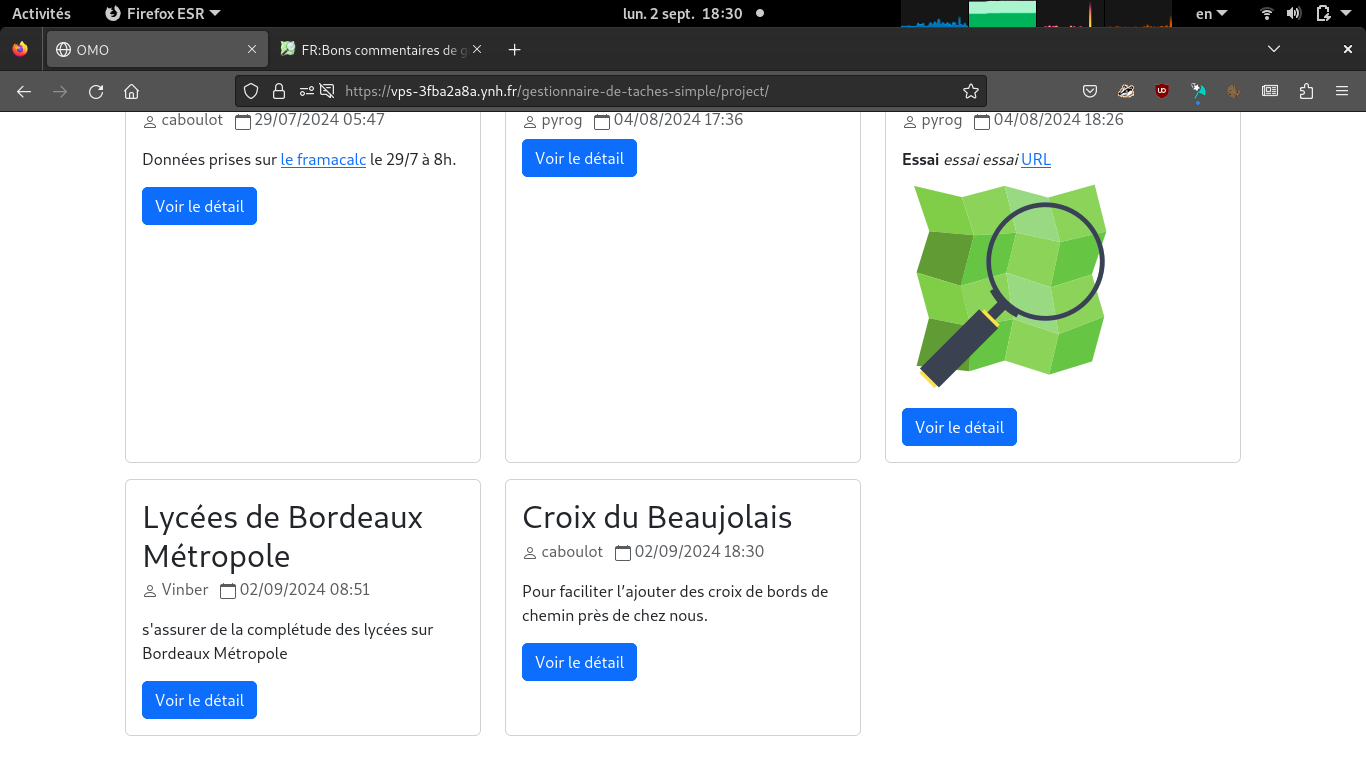This screenshot has width=1366, height=768.
Task: Expand the list all tabs chevron
Action: 1274,49
